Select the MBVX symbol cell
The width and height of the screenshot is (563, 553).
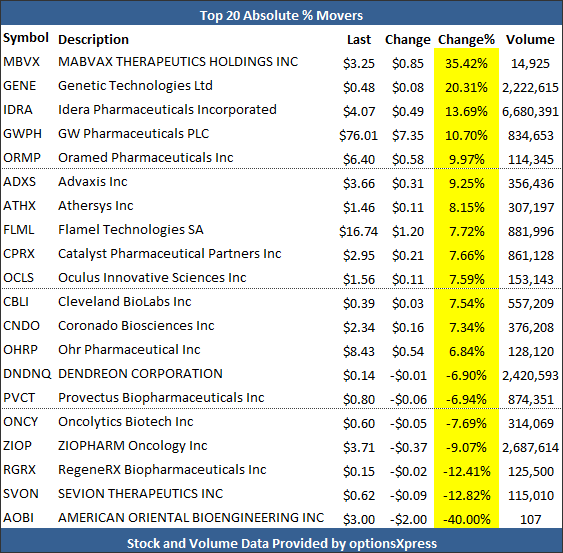click(x=22, y=62)
